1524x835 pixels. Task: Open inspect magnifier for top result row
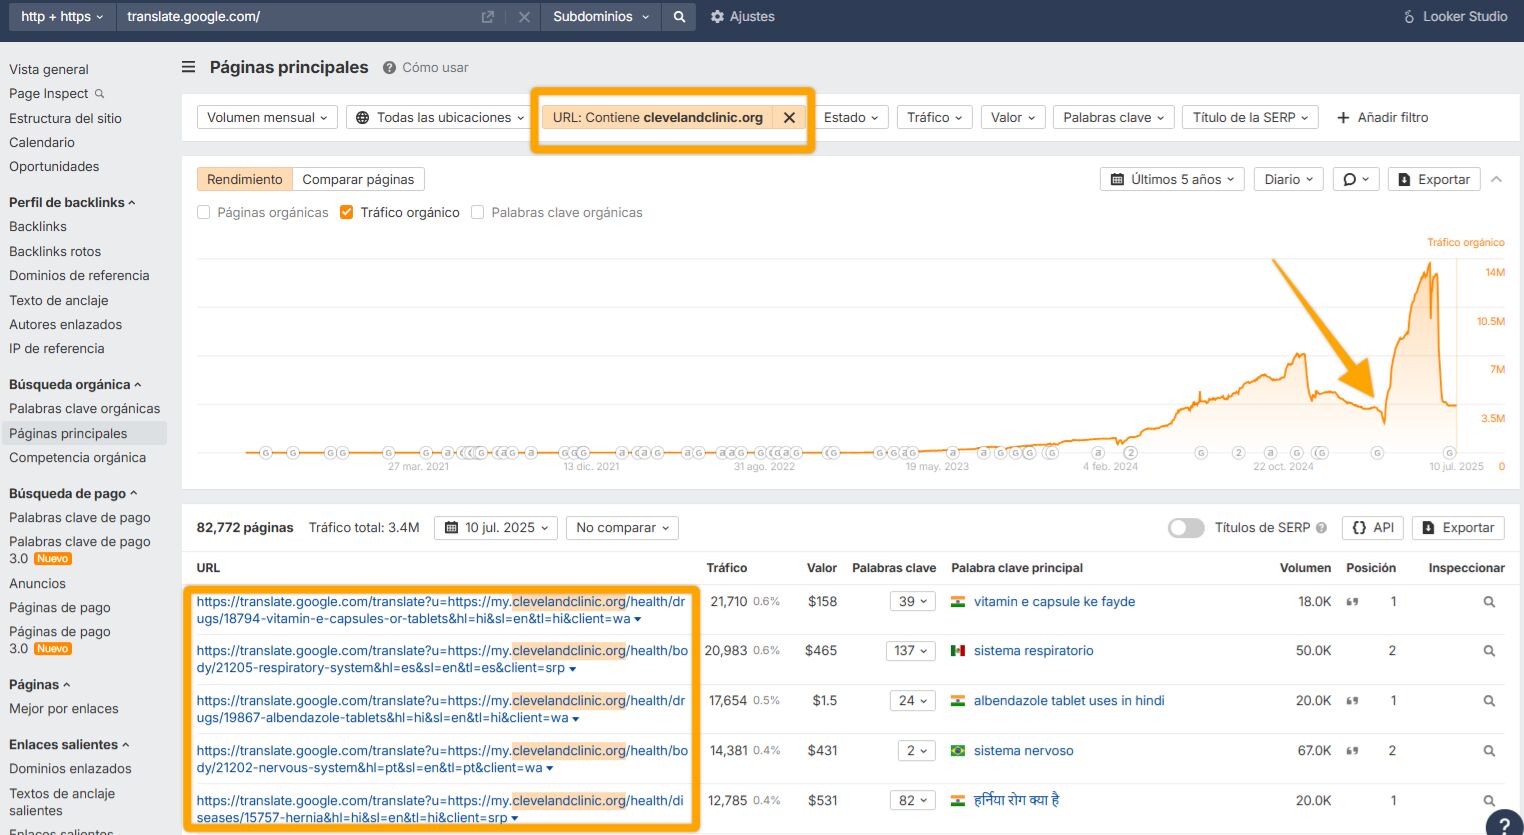pos(1488,601)
